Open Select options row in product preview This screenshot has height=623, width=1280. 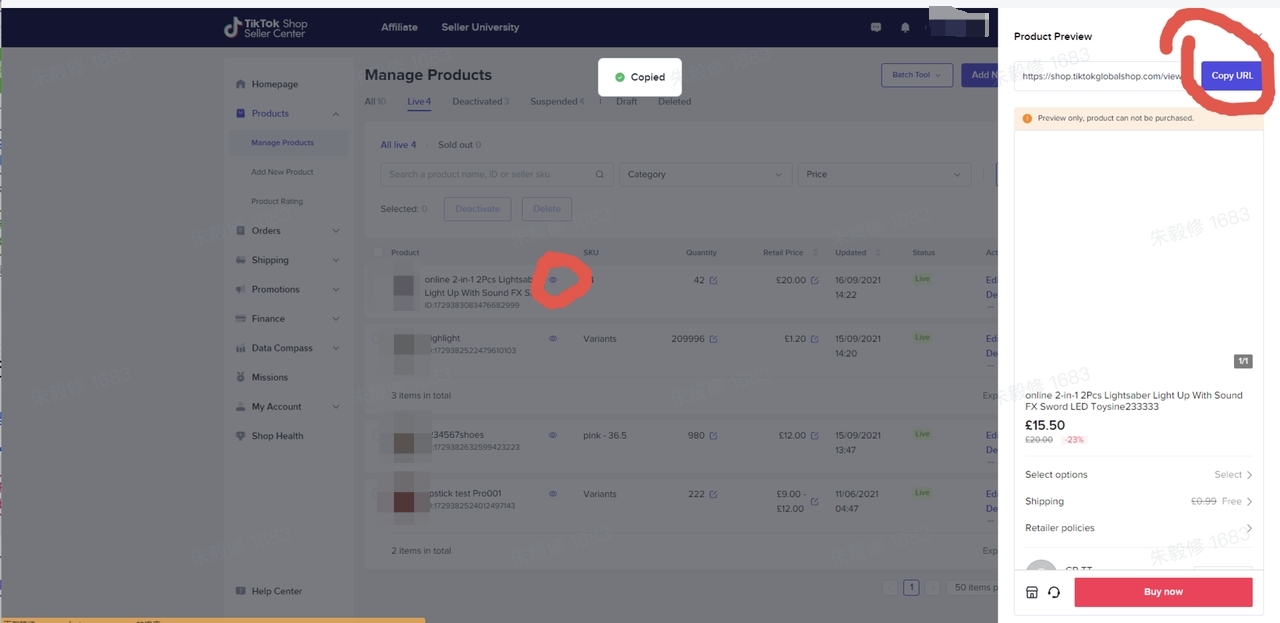coord(1138,475)
